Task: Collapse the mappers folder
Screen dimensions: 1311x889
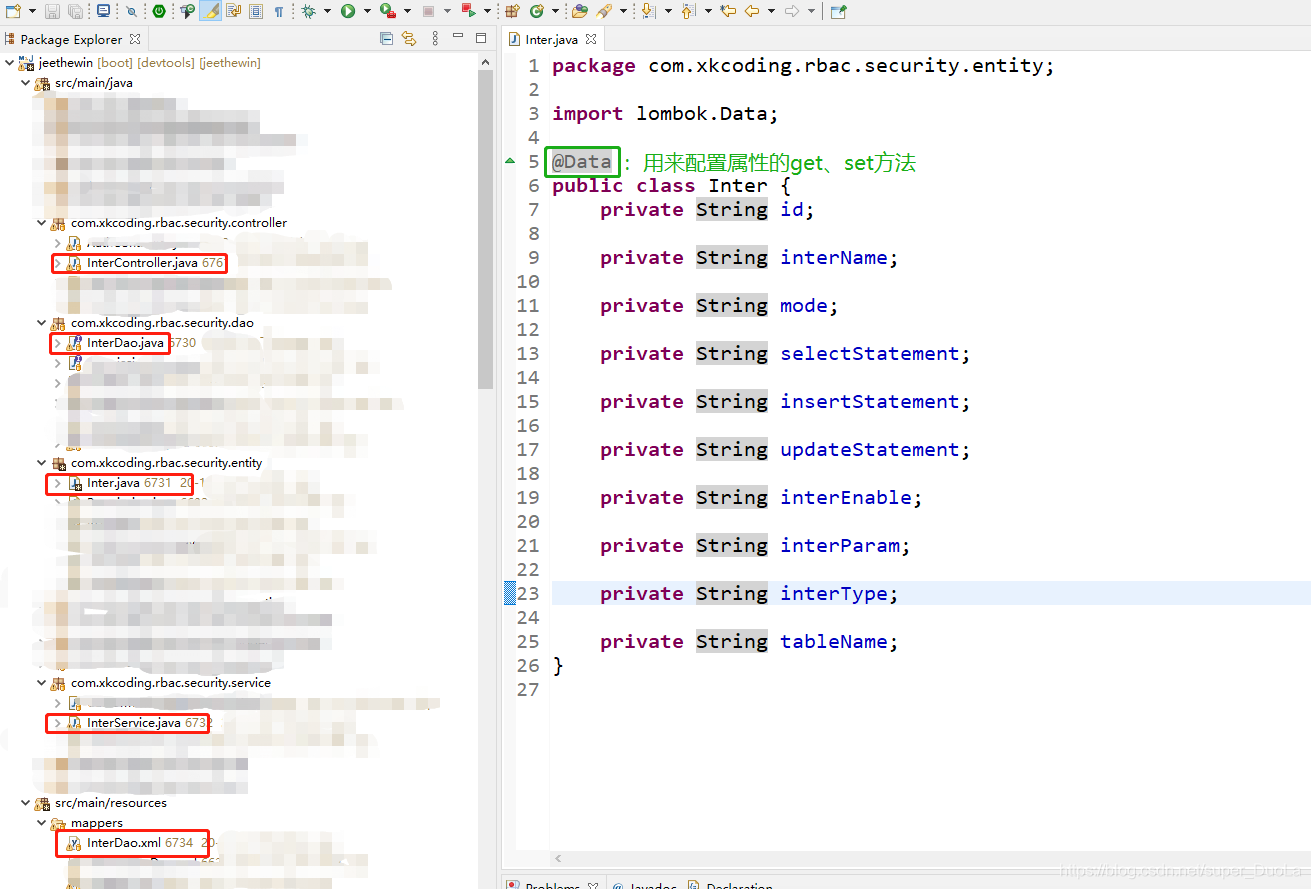Action: point(42,823)
